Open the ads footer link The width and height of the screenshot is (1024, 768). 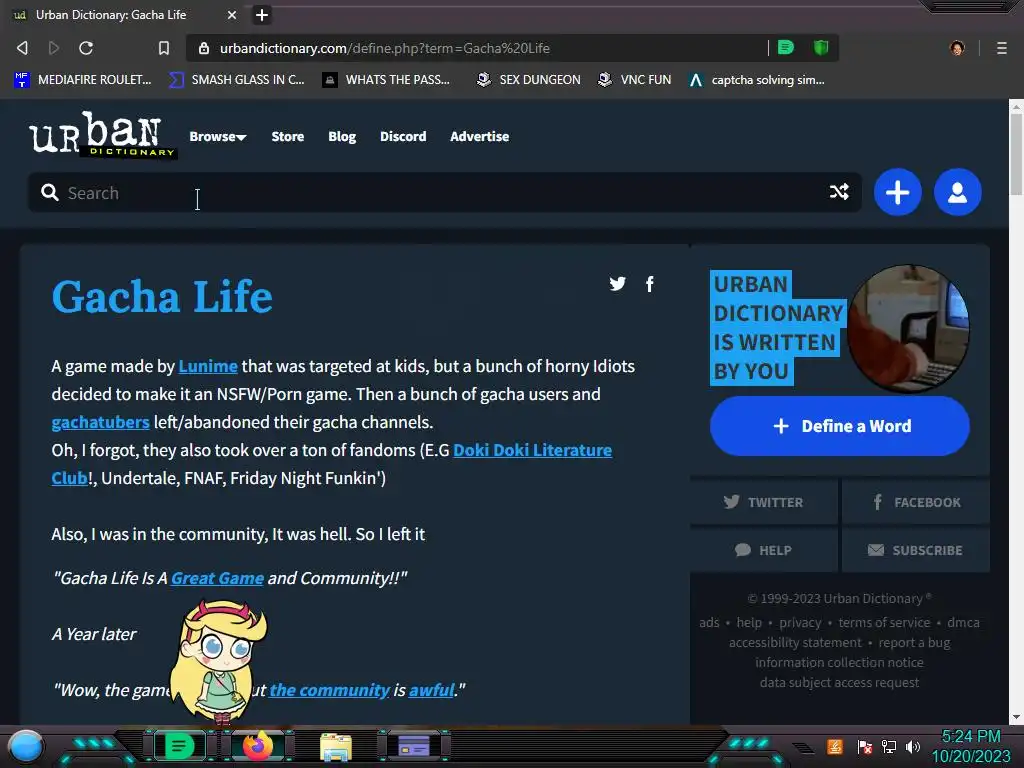(709, 622)
